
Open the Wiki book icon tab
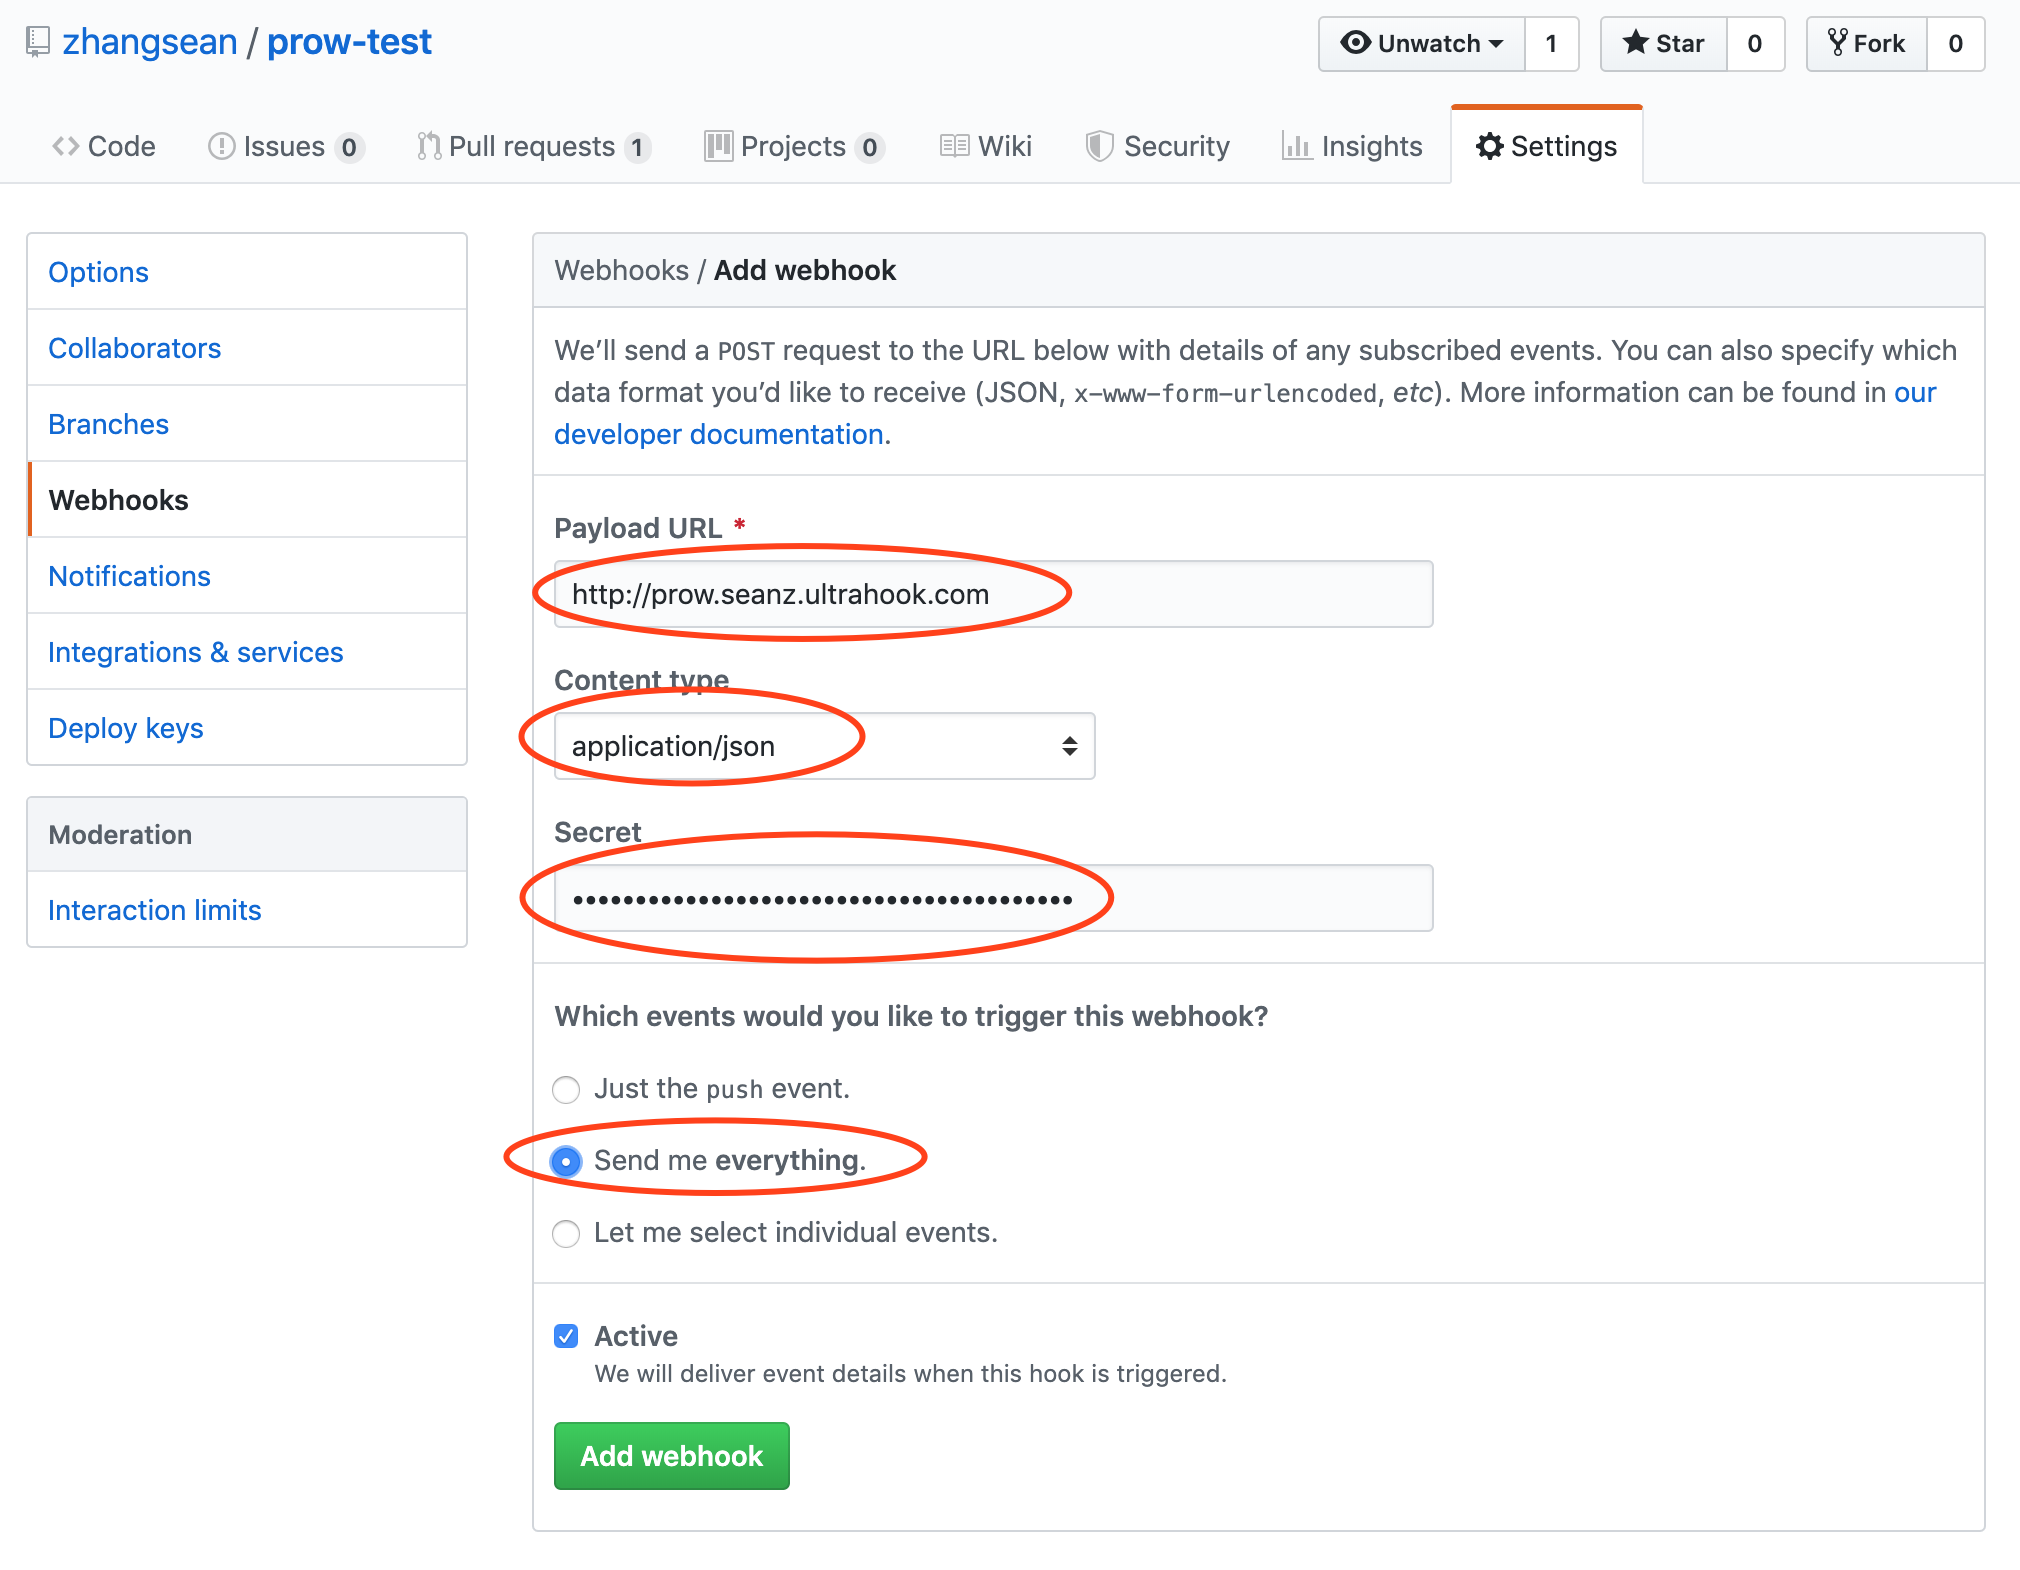pyautogui.click(x=986, y=146)
